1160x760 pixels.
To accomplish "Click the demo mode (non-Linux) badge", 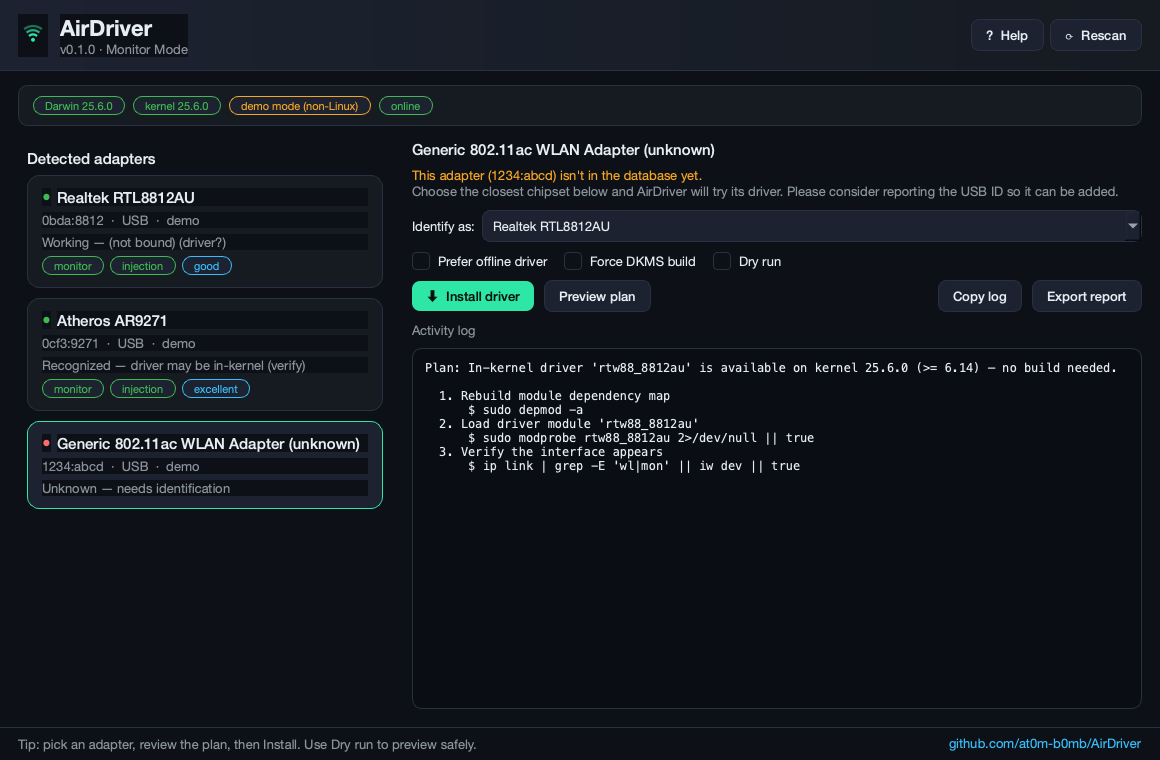I will [x=300, y=106].
